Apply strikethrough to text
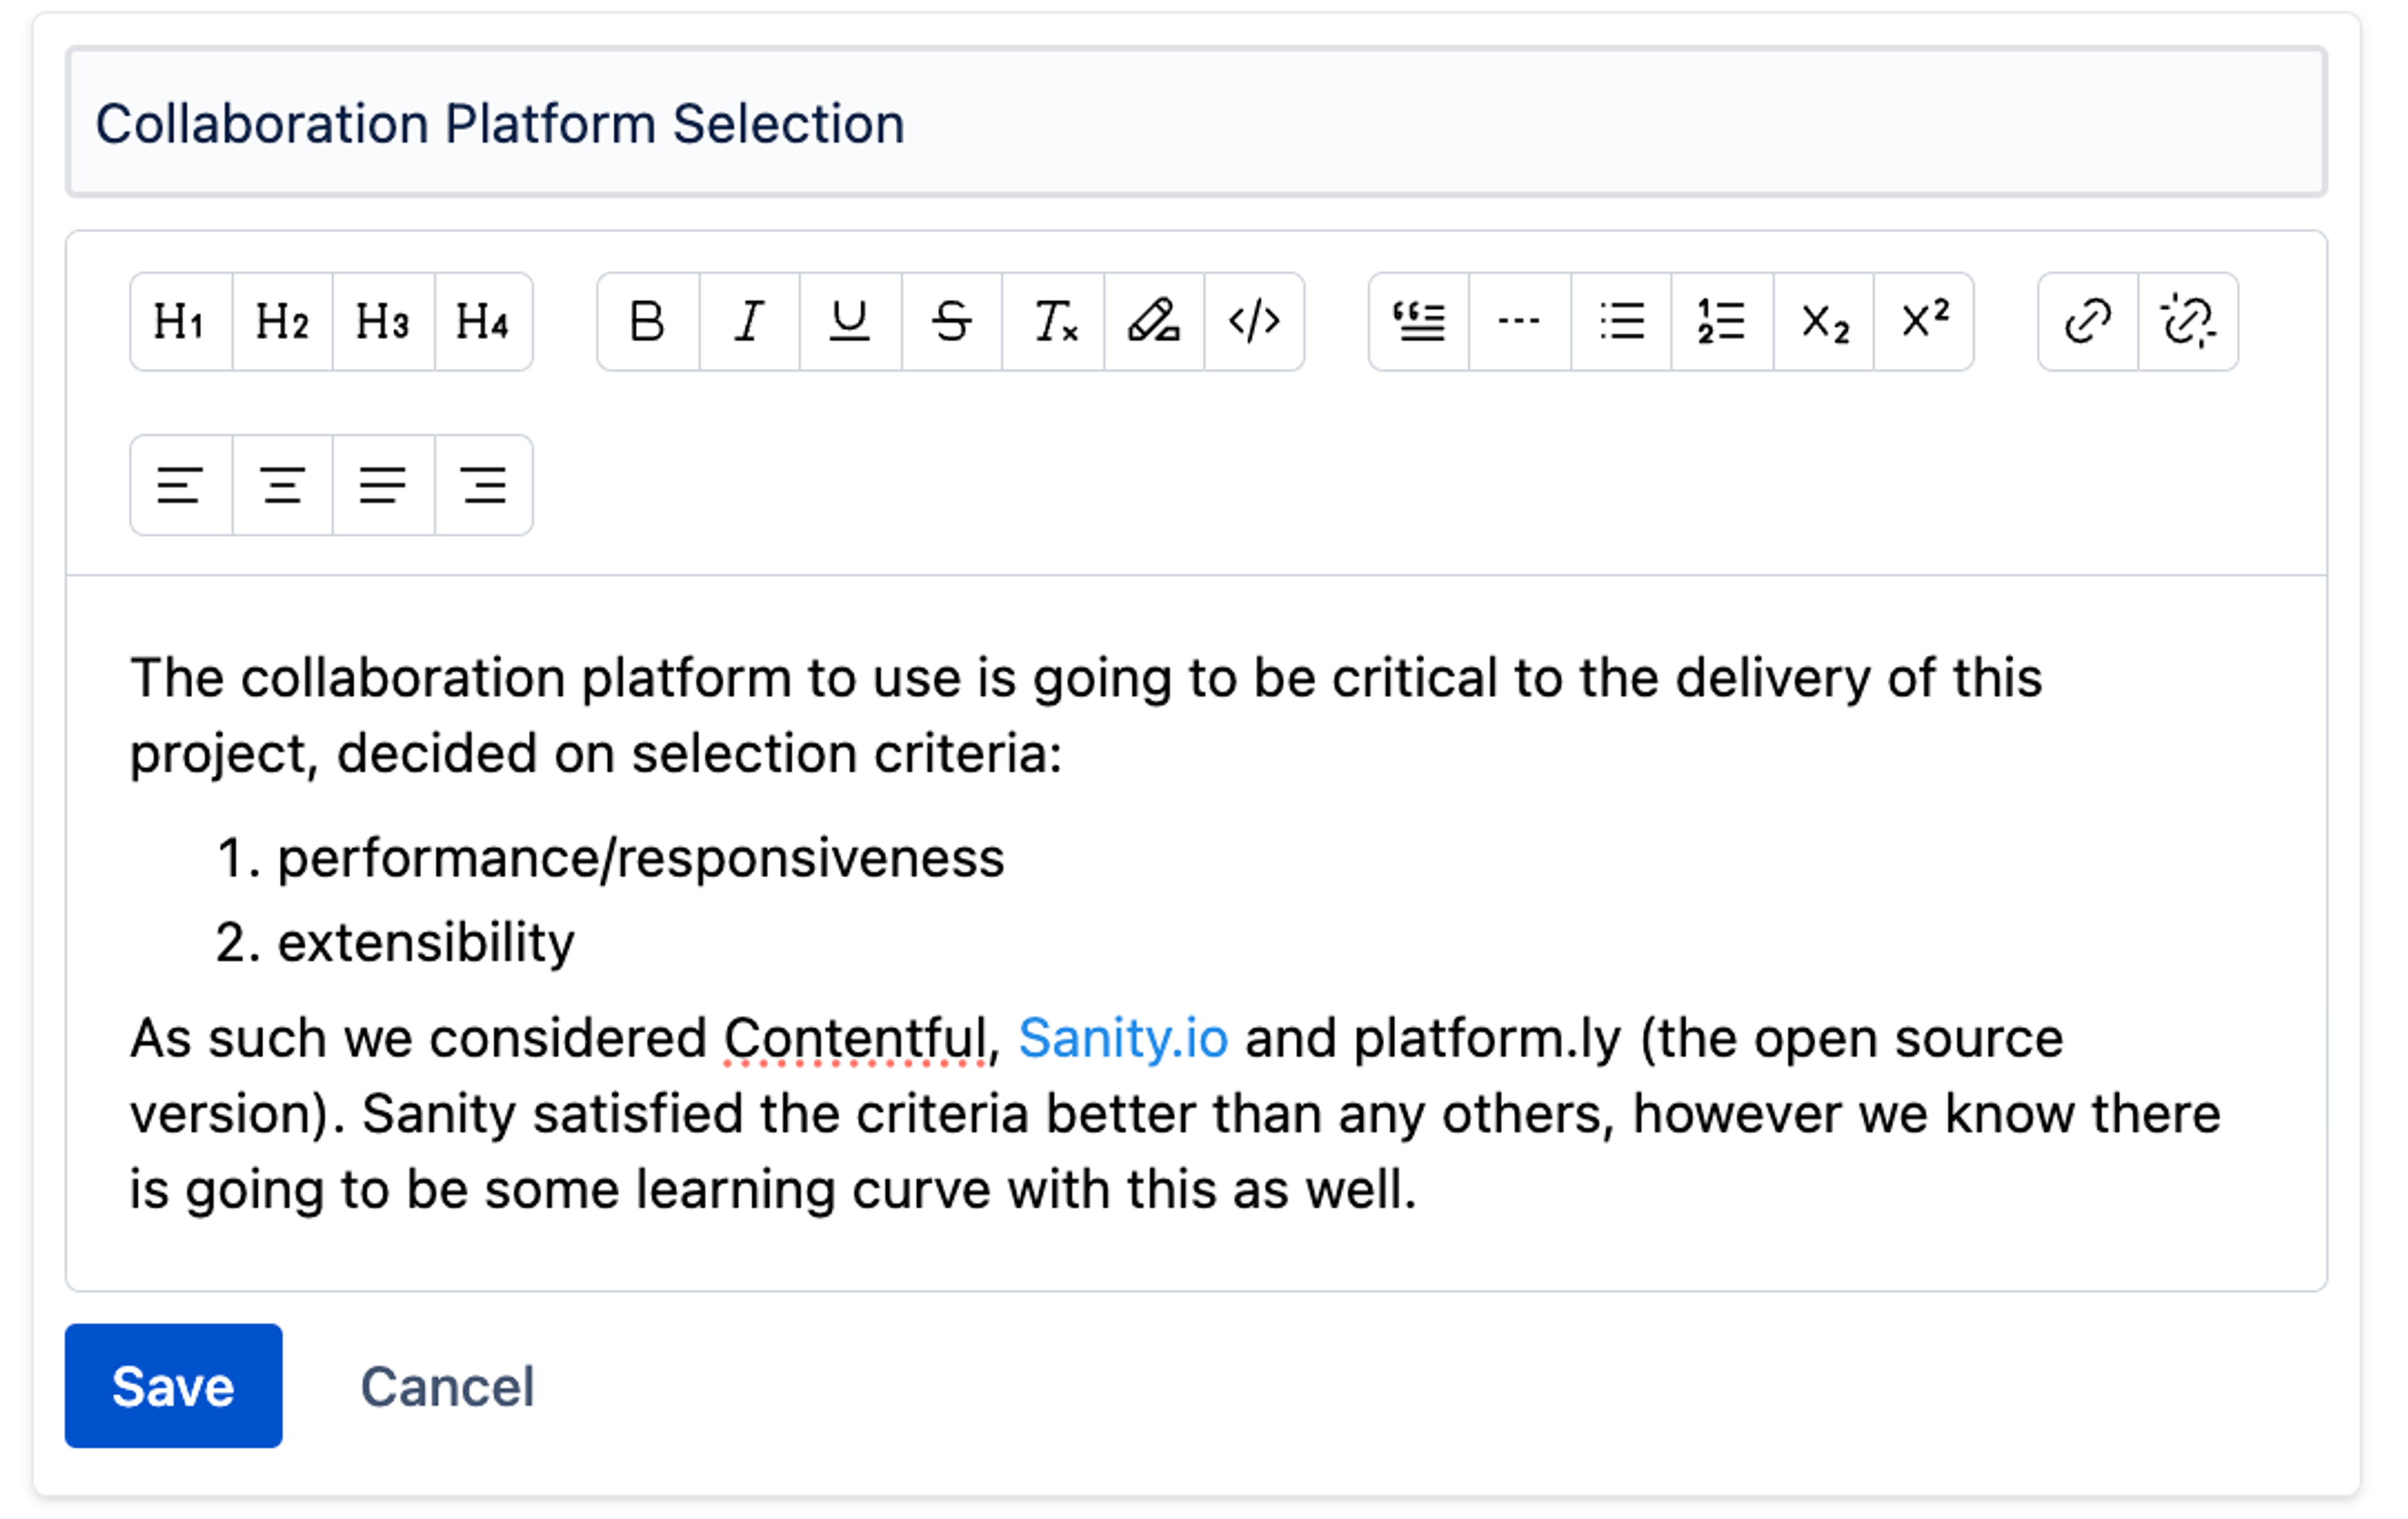The image size is (2408, 1519). click(x=951, y=322)
